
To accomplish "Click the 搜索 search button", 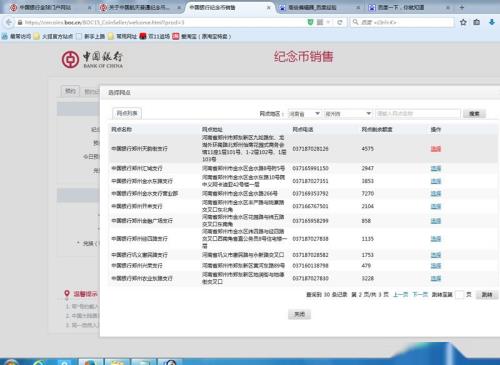I will click(x=474, y=114).
